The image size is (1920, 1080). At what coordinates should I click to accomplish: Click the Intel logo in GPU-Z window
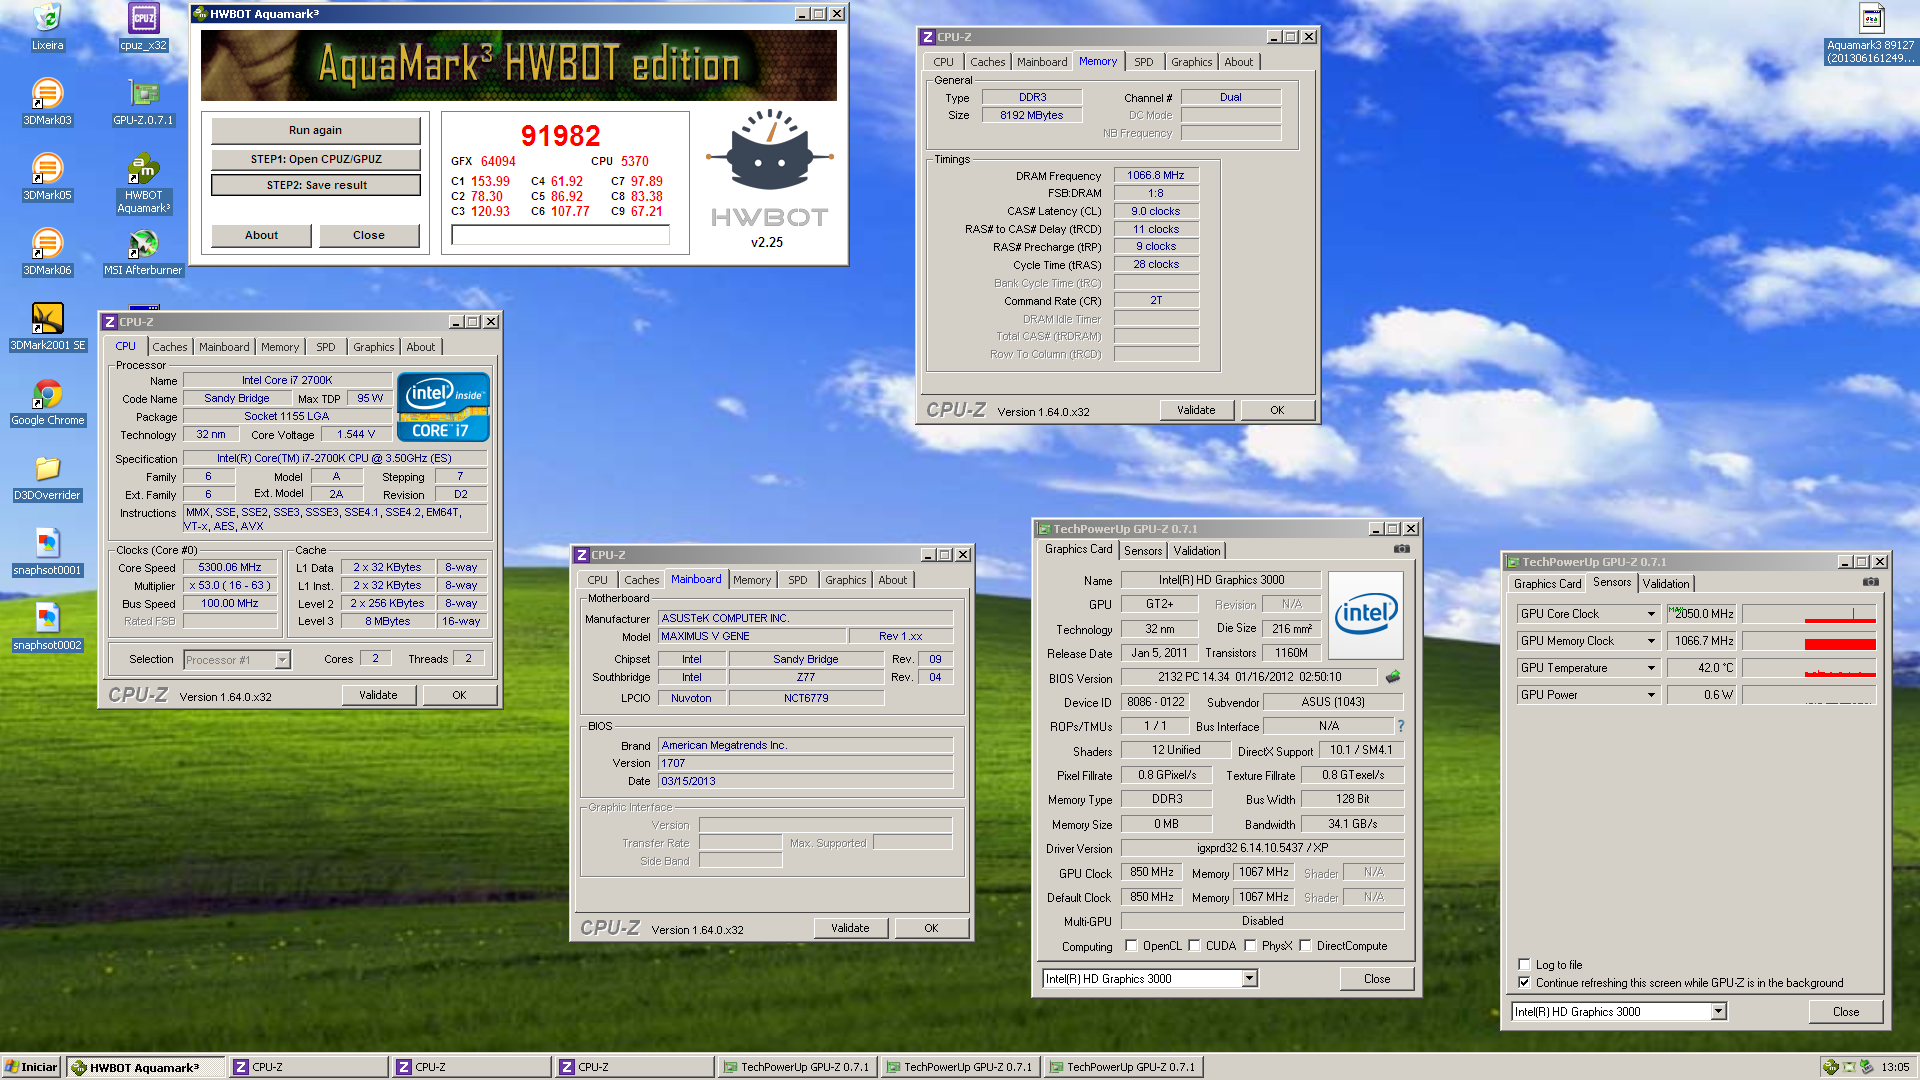1366,614
